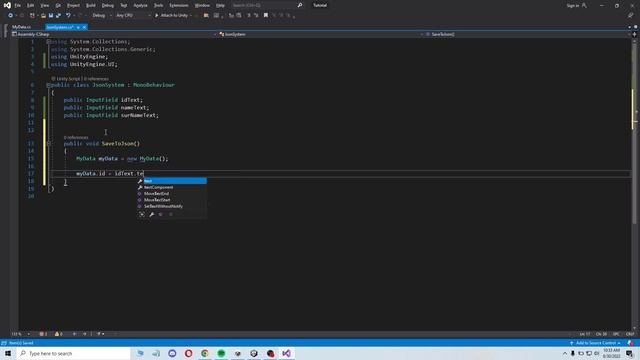Open the JsonSystem class navigation dropdown
640x360 pixels.
click(321, 34)
